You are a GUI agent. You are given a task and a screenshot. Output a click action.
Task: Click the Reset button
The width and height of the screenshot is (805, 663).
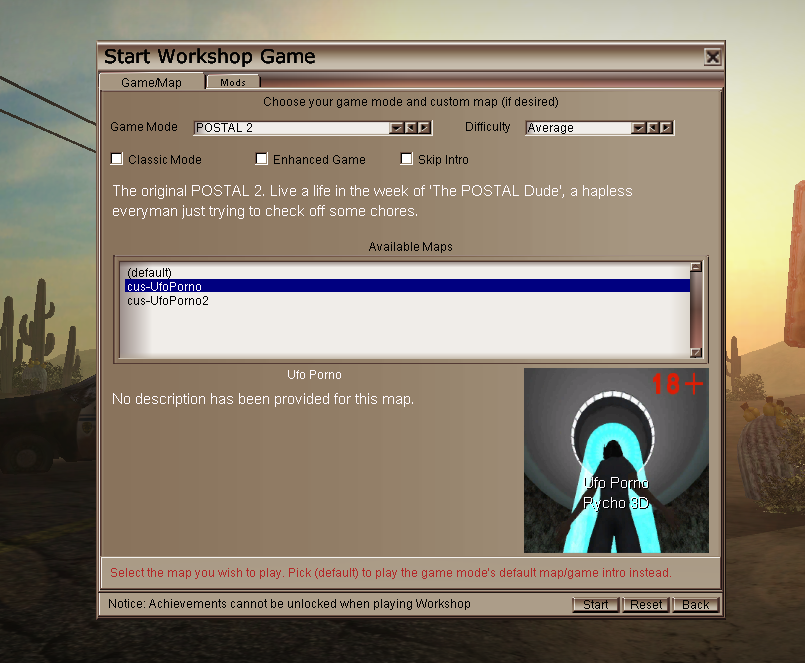[x=646, y=604]
